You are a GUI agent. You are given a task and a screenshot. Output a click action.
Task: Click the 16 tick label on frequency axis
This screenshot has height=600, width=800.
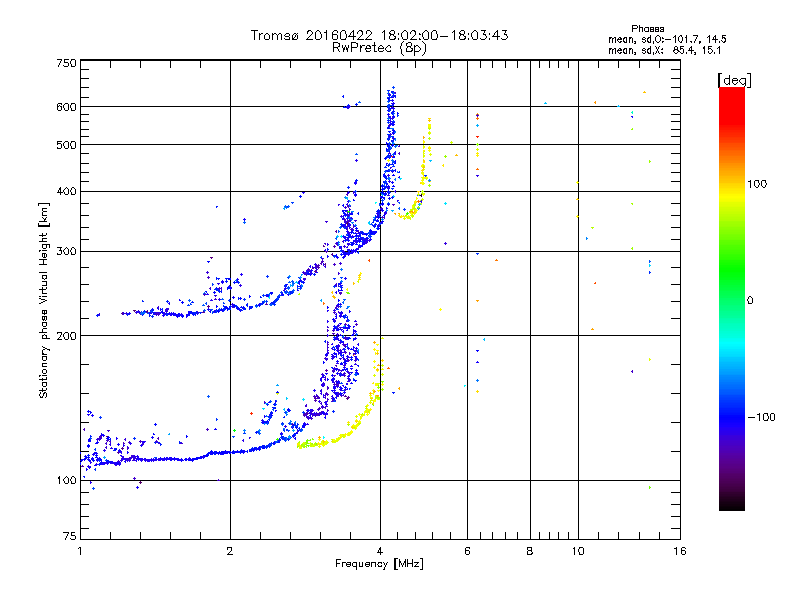click(679, 552)
